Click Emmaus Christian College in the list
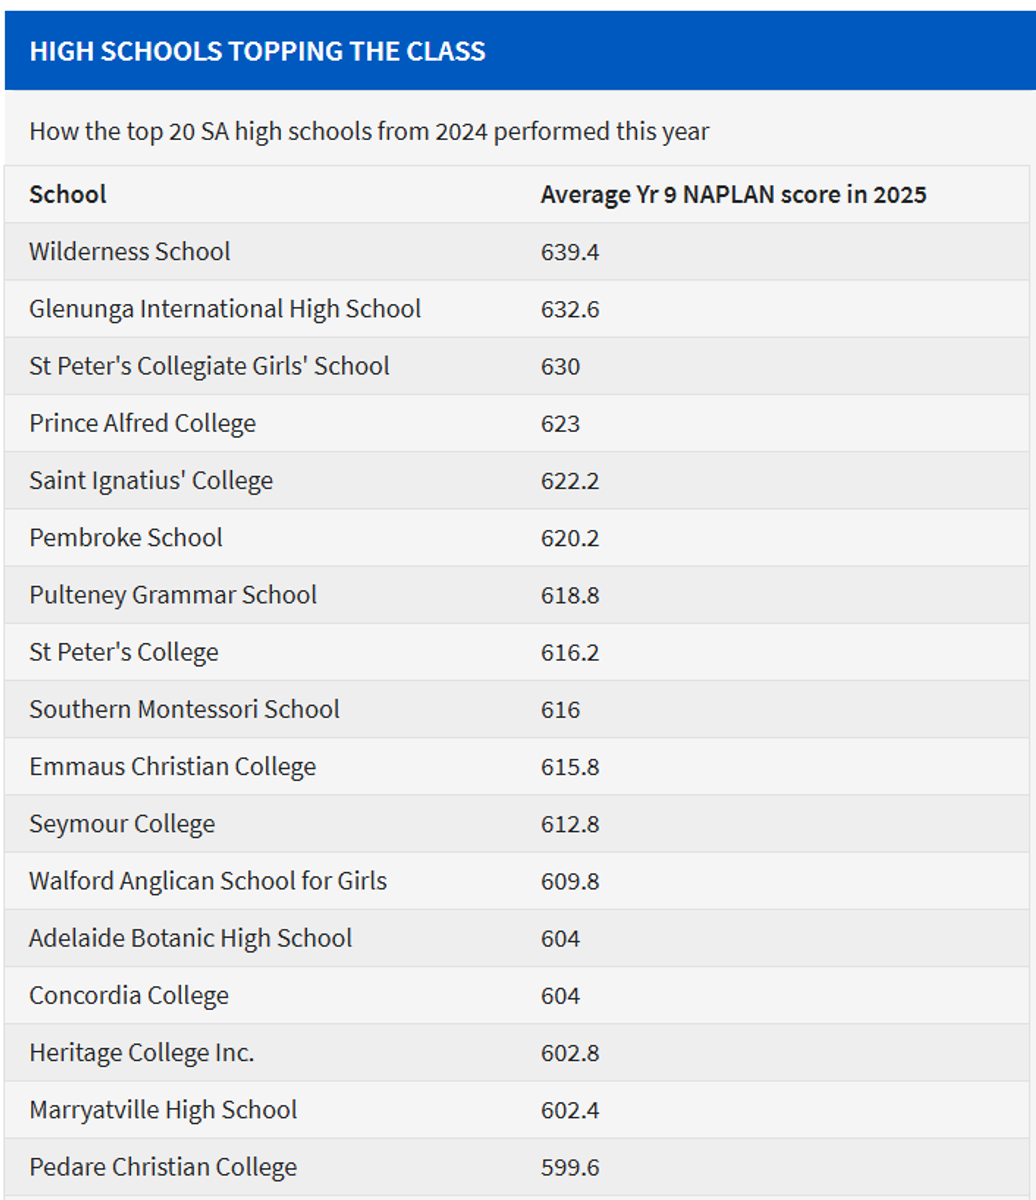The image size is (1036, 1200). click(172, 767)
